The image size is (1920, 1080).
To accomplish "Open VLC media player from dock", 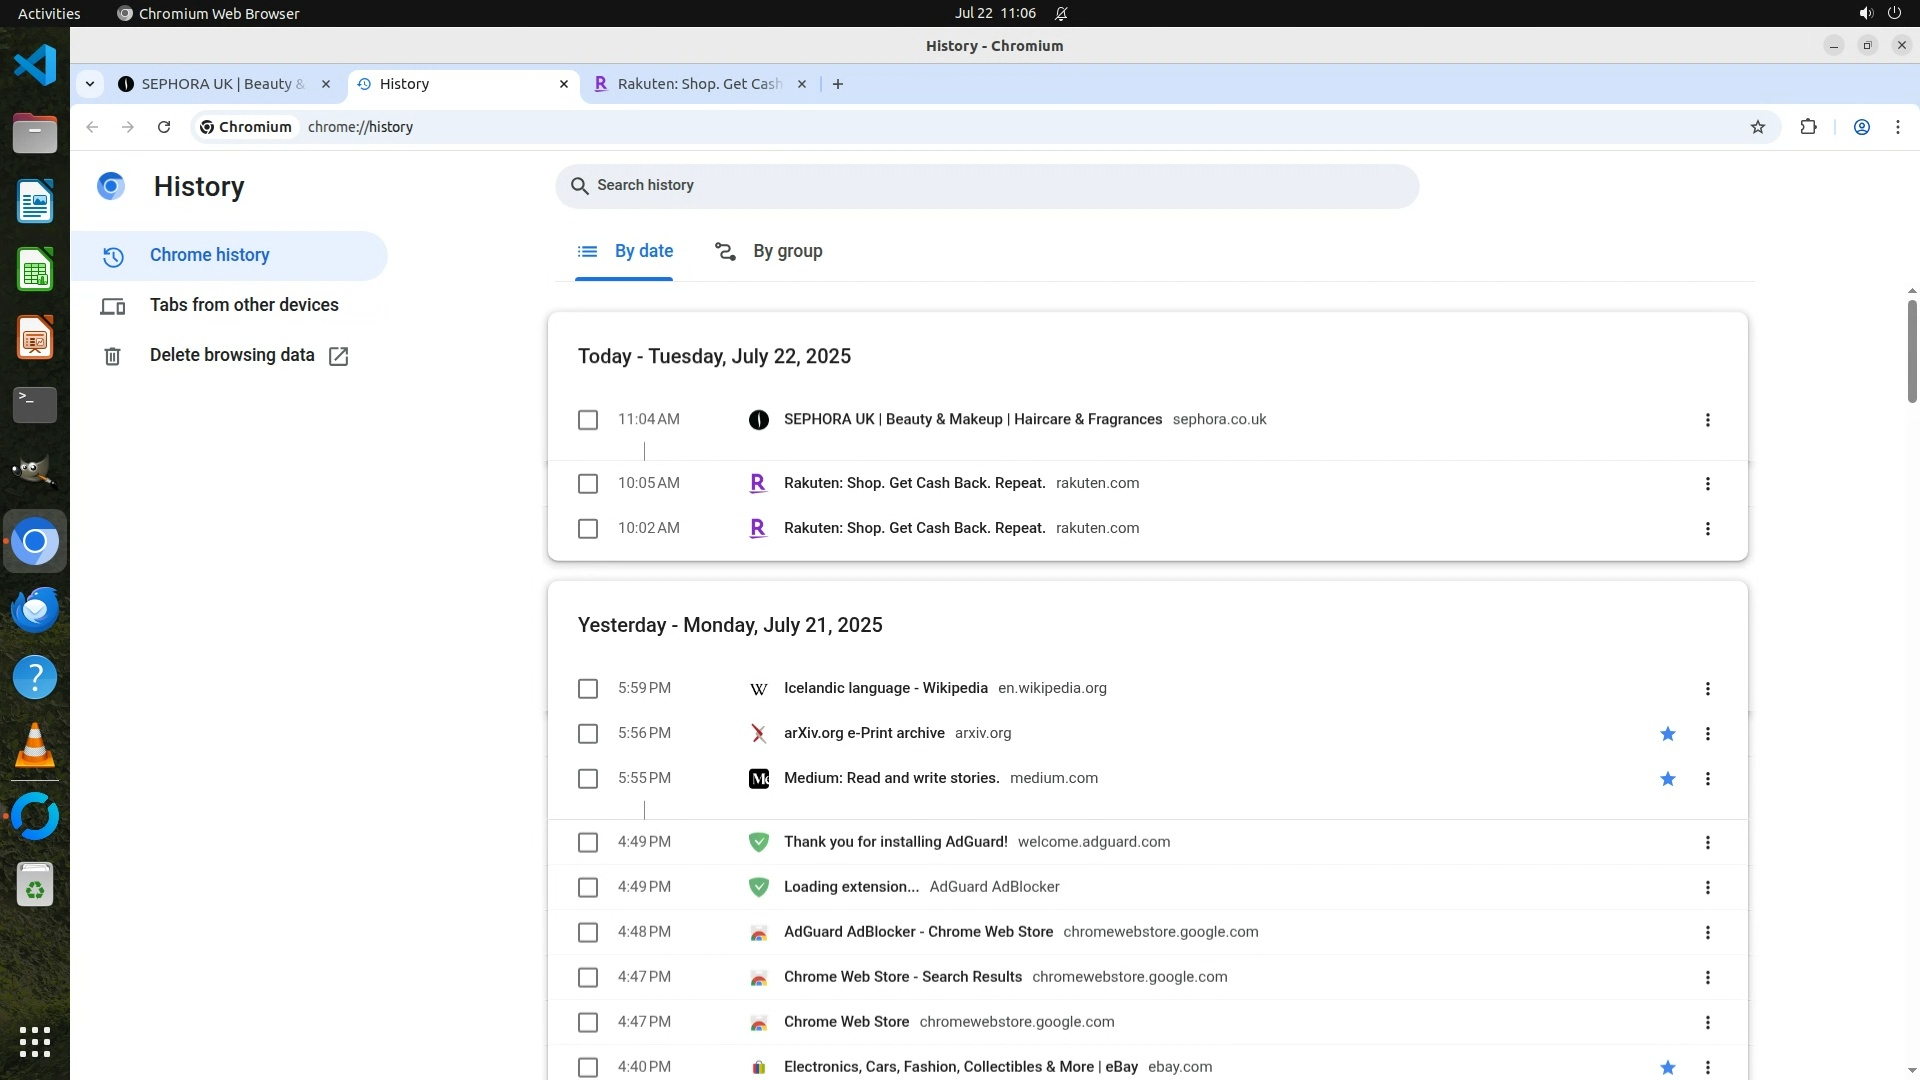I will [x=35, y=746].
